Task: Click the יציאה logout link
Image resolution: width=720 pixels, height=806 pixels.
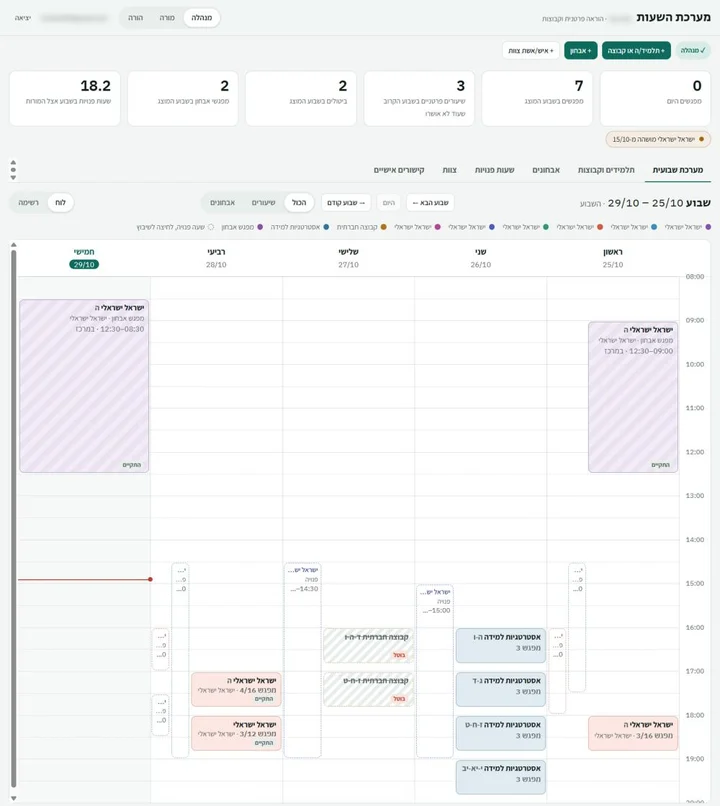Action: point(23,18)
